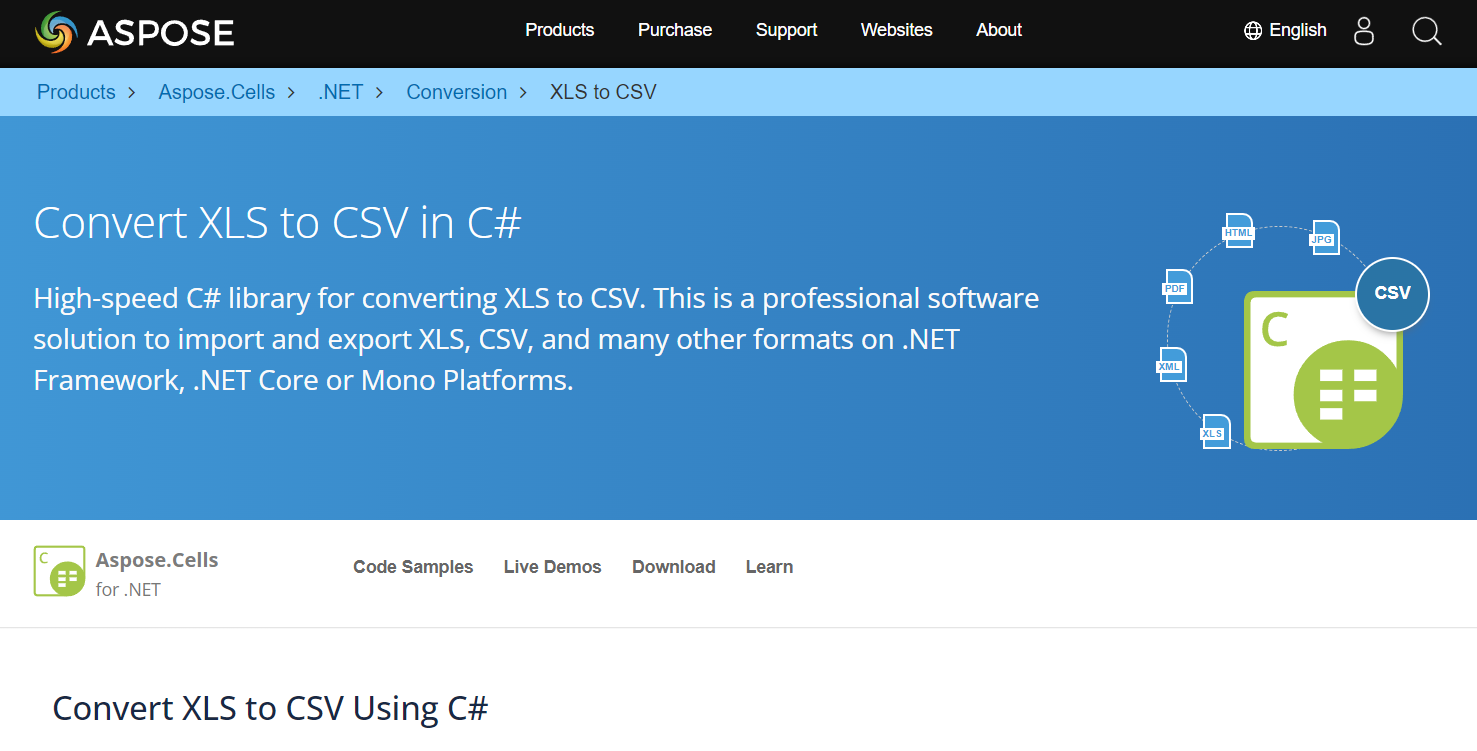Click Download for Aspose.Cells
Screen dimensions: 1477x751
(673, 567)
